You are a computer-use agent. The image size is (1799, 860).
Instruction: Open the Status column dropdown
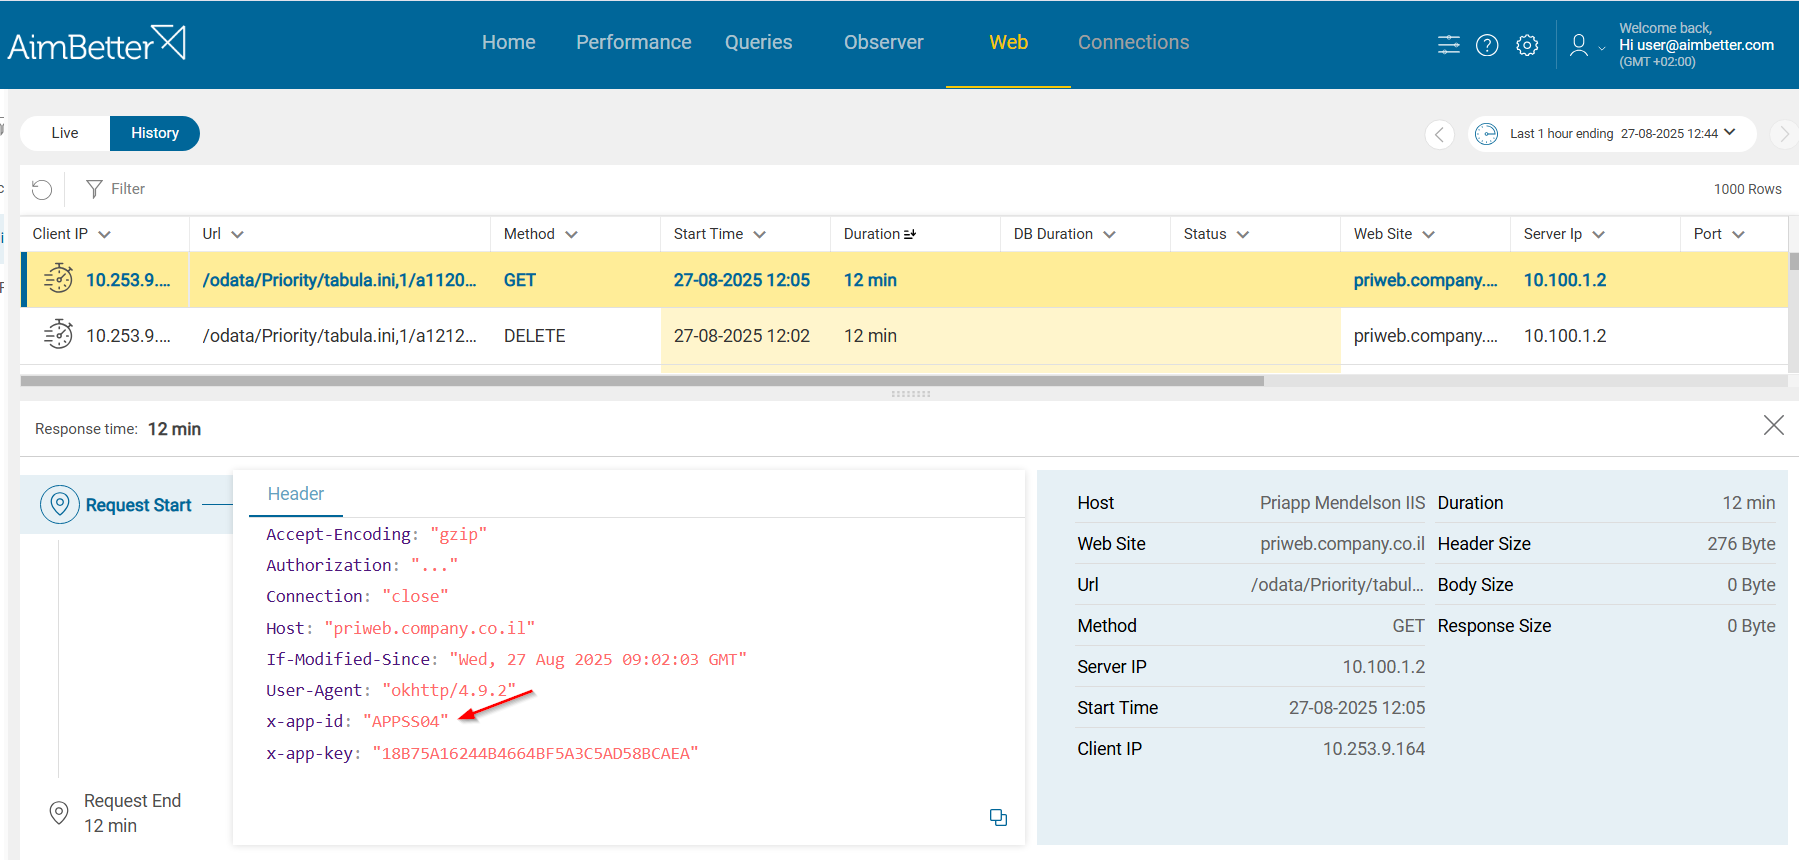pyautogui.click(x=1243, y=234)
